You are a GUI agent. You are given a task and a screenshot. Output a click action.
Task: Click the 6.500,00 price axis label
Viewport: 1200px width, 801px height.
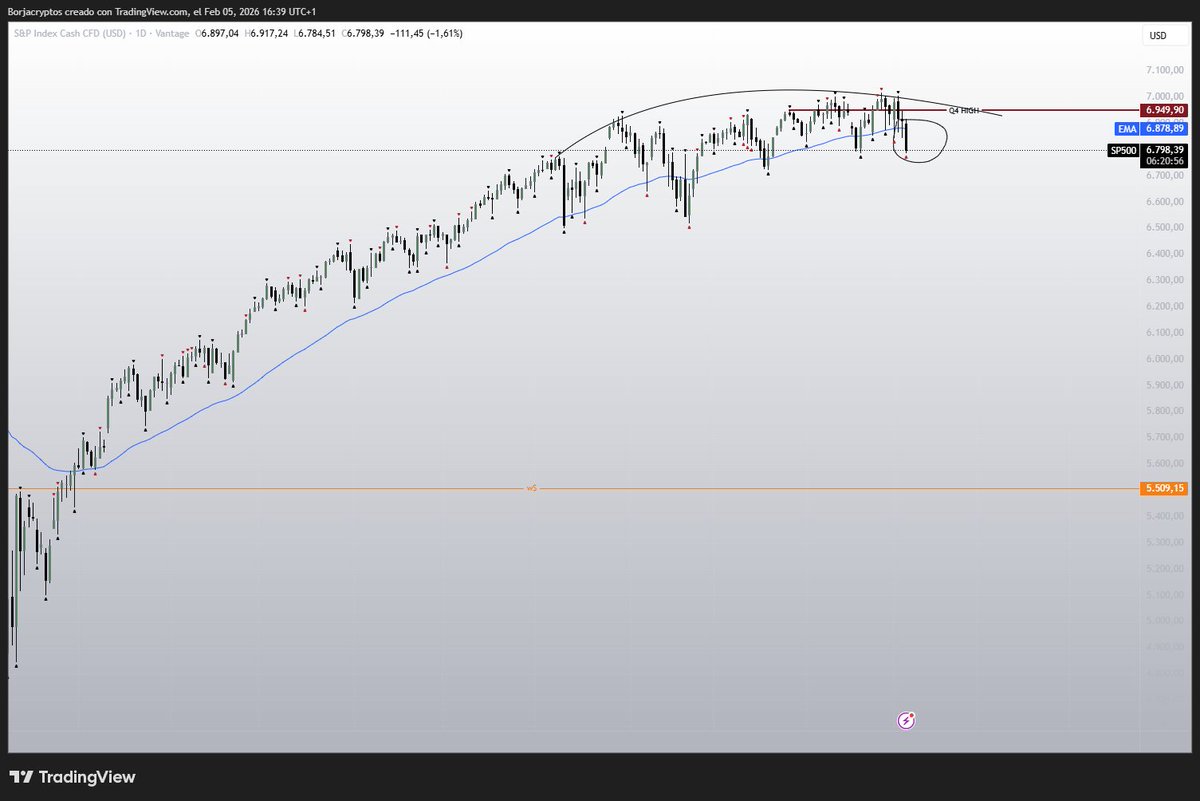pyautogui.click(x=1164, y=228)
